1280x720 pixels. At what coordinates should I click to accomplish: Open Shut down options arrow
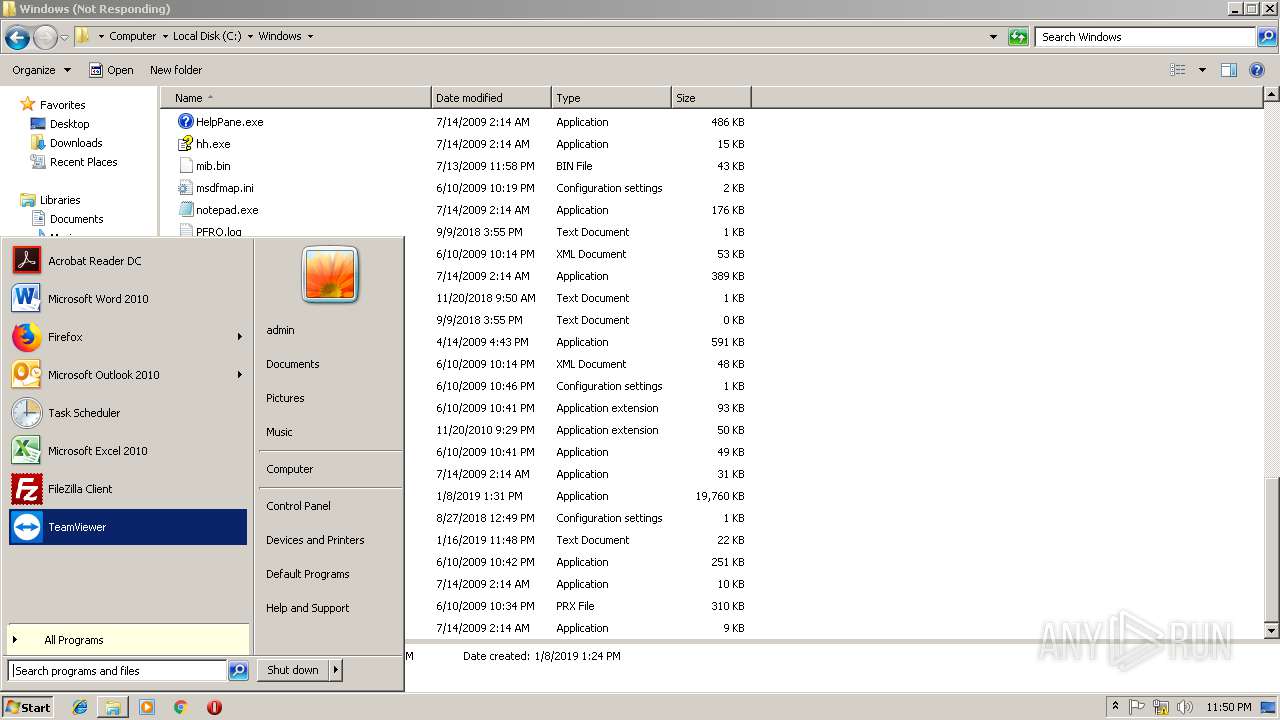(336, 671)
